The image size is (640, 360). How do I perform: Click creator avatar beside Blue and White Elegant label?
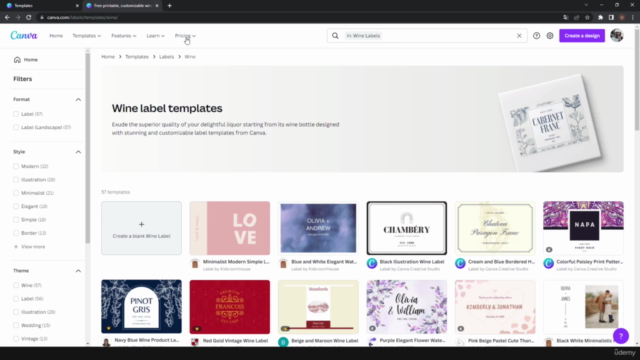283,263
